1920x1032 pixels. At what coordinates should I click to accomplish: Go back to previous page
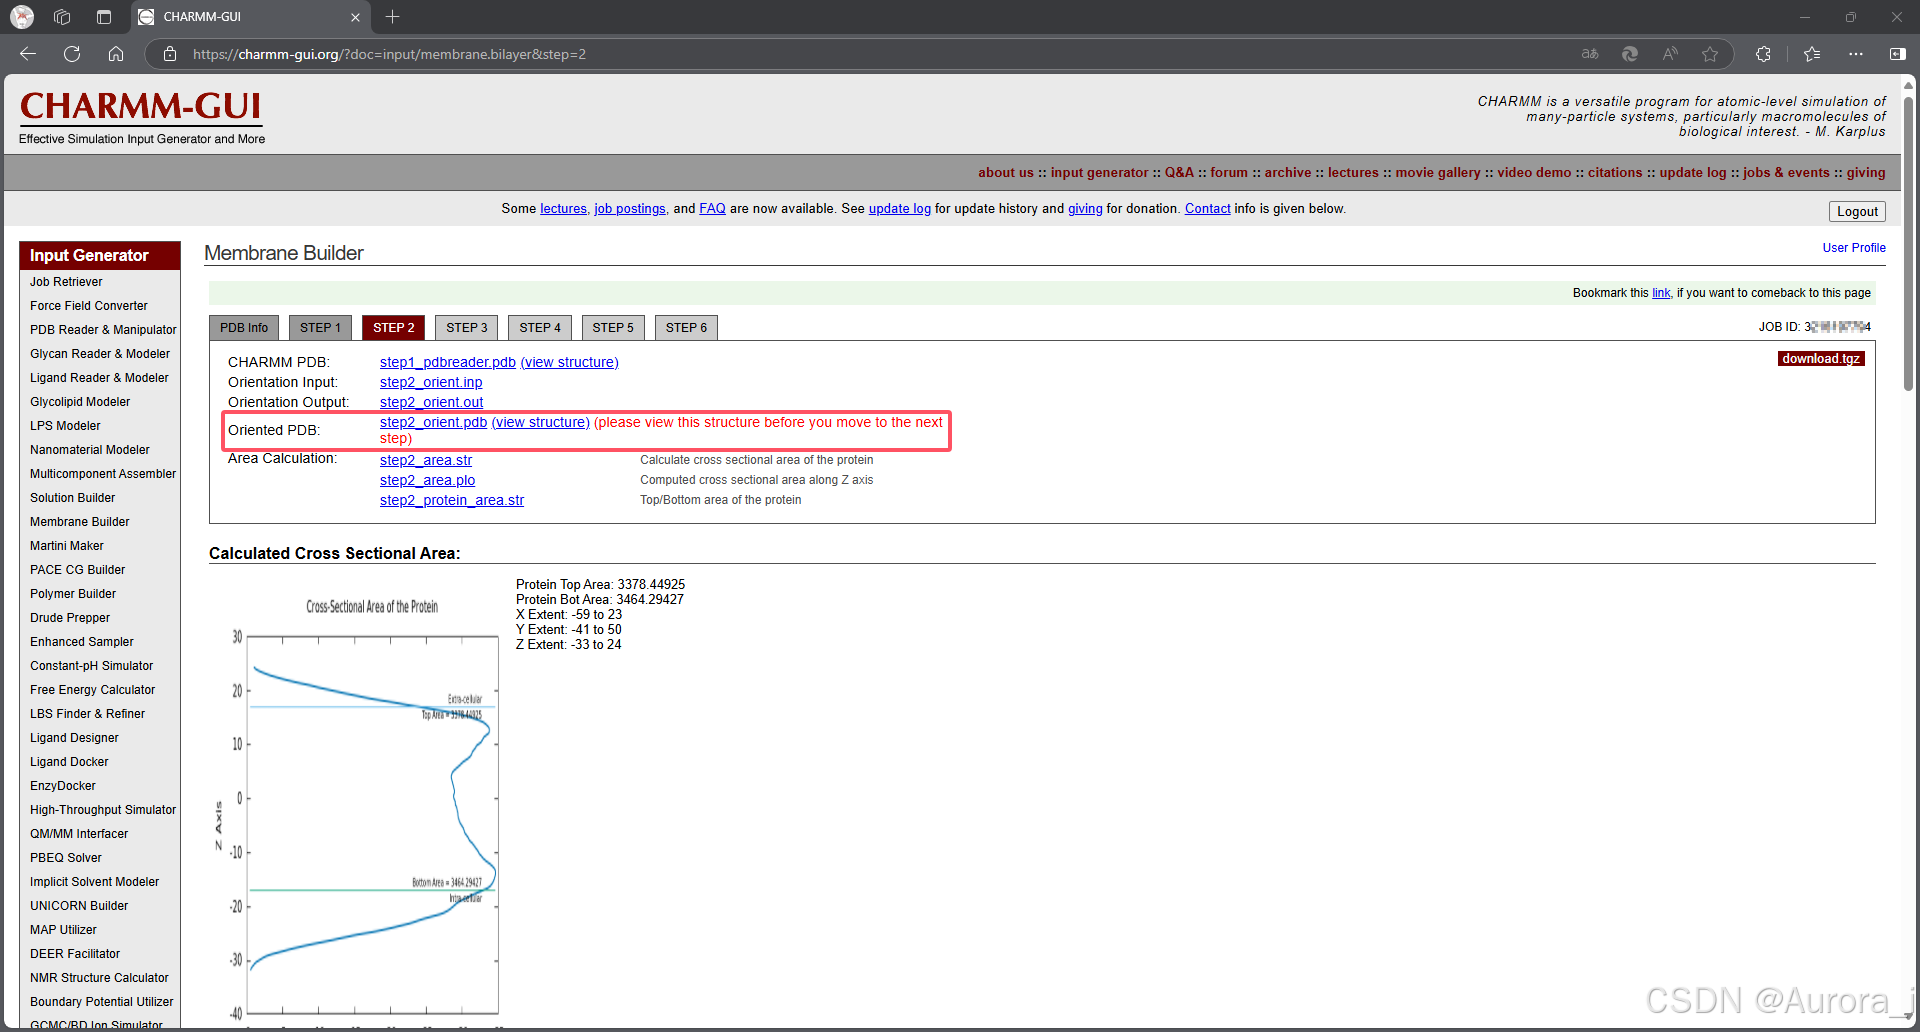[28, 54]
